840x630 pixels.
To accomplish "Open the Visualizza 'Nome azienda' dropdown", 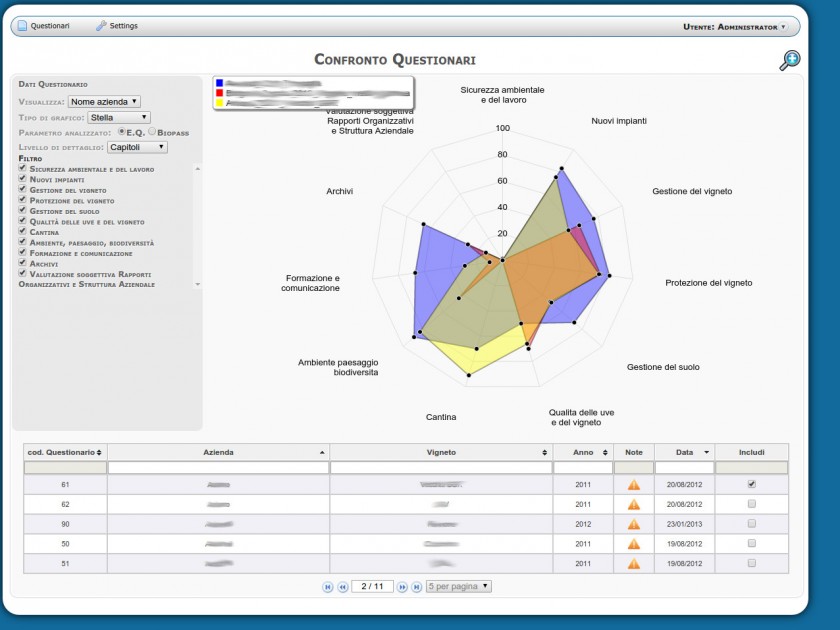I will pos(105,102).
